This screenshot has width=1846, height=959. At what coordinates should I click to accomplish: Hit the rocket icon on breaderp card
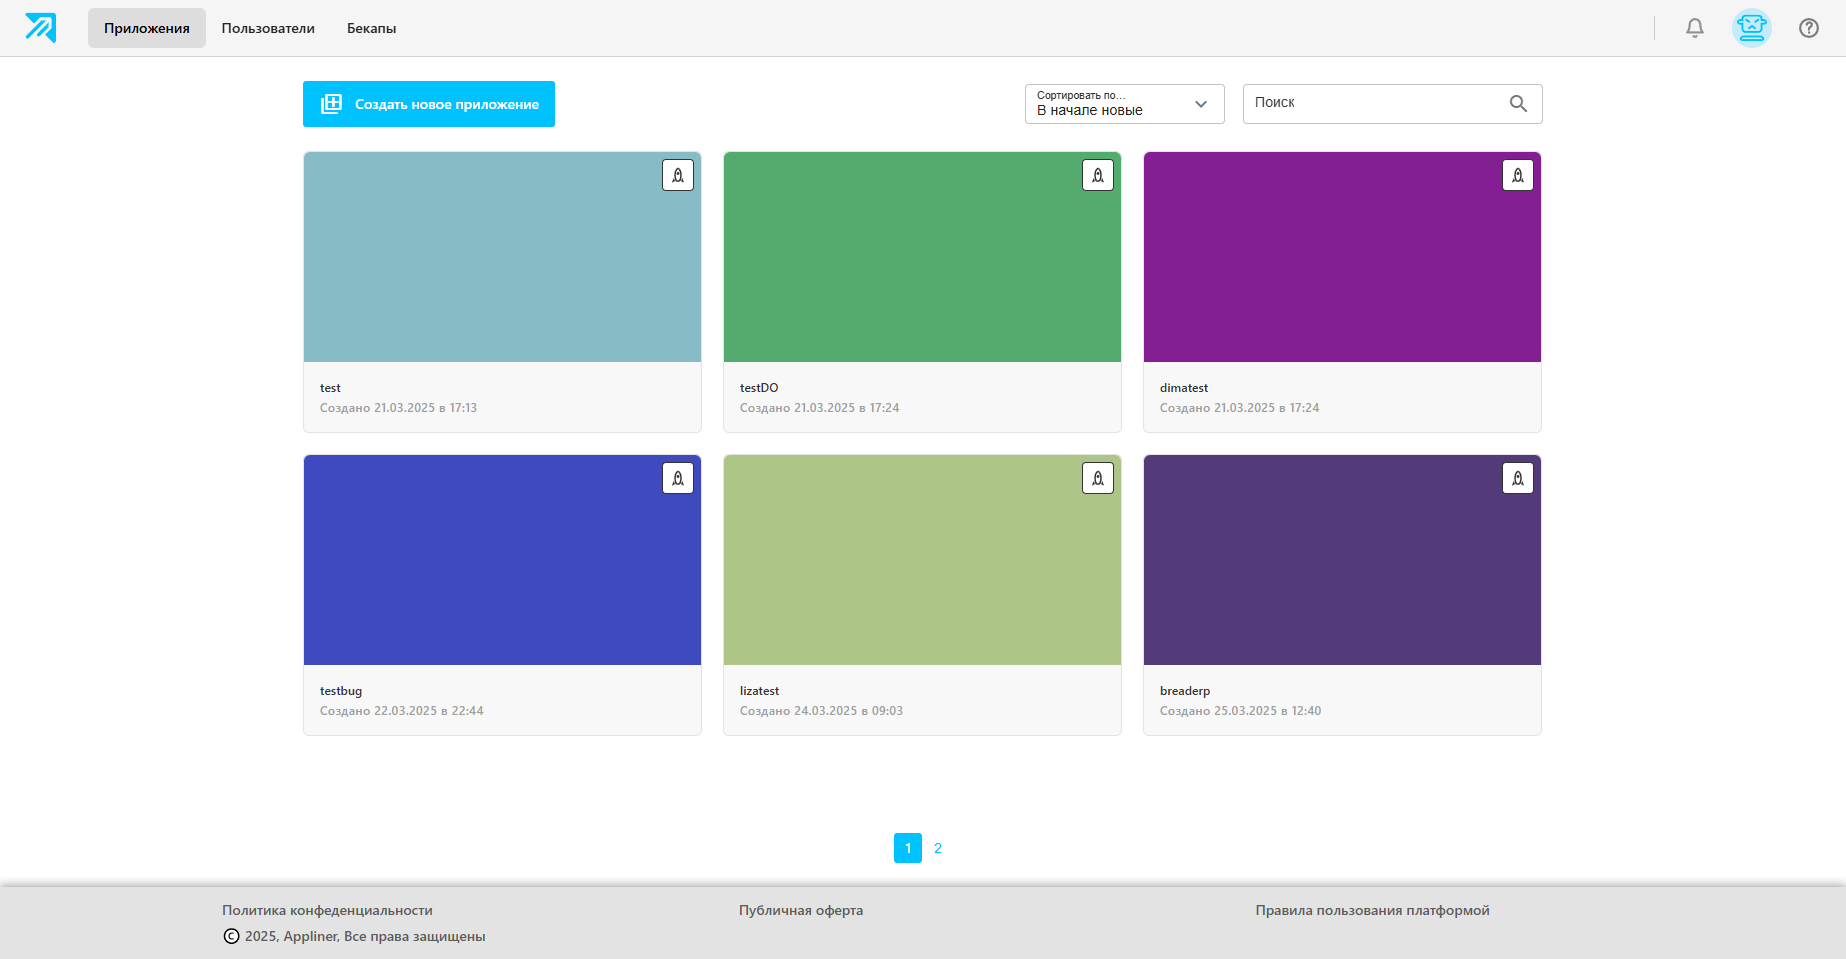[1518, 478]
